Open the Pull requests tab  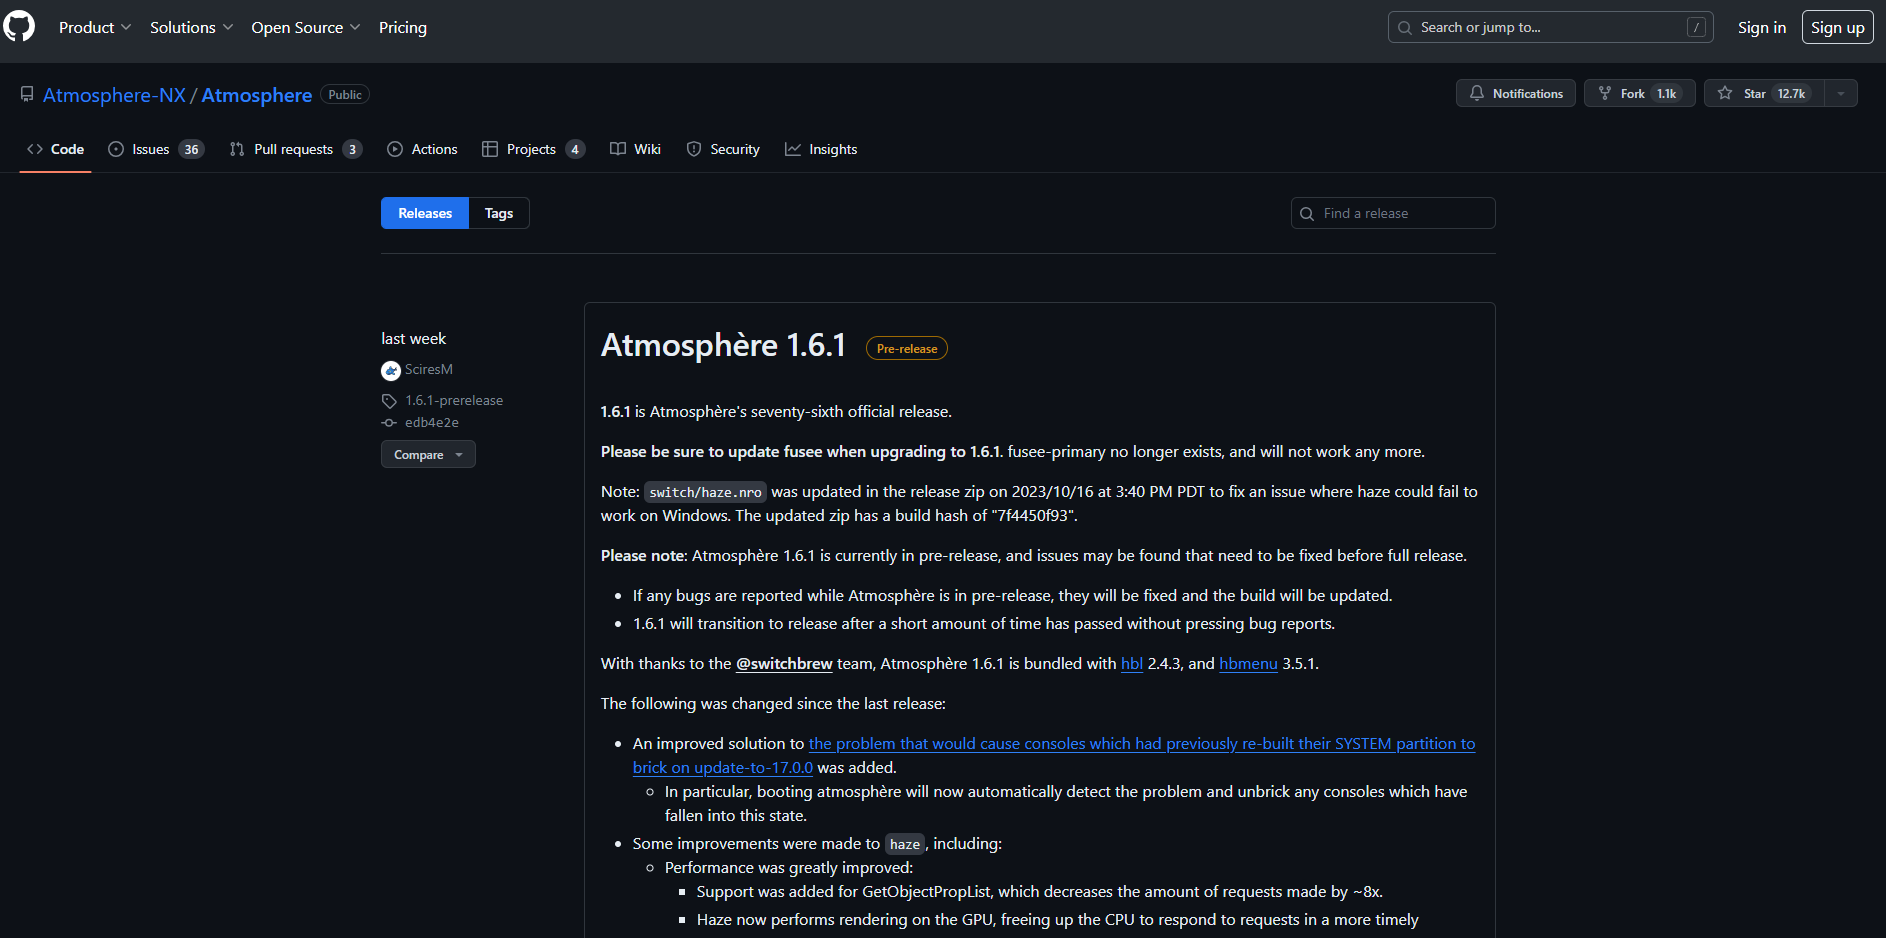(295, 149)
